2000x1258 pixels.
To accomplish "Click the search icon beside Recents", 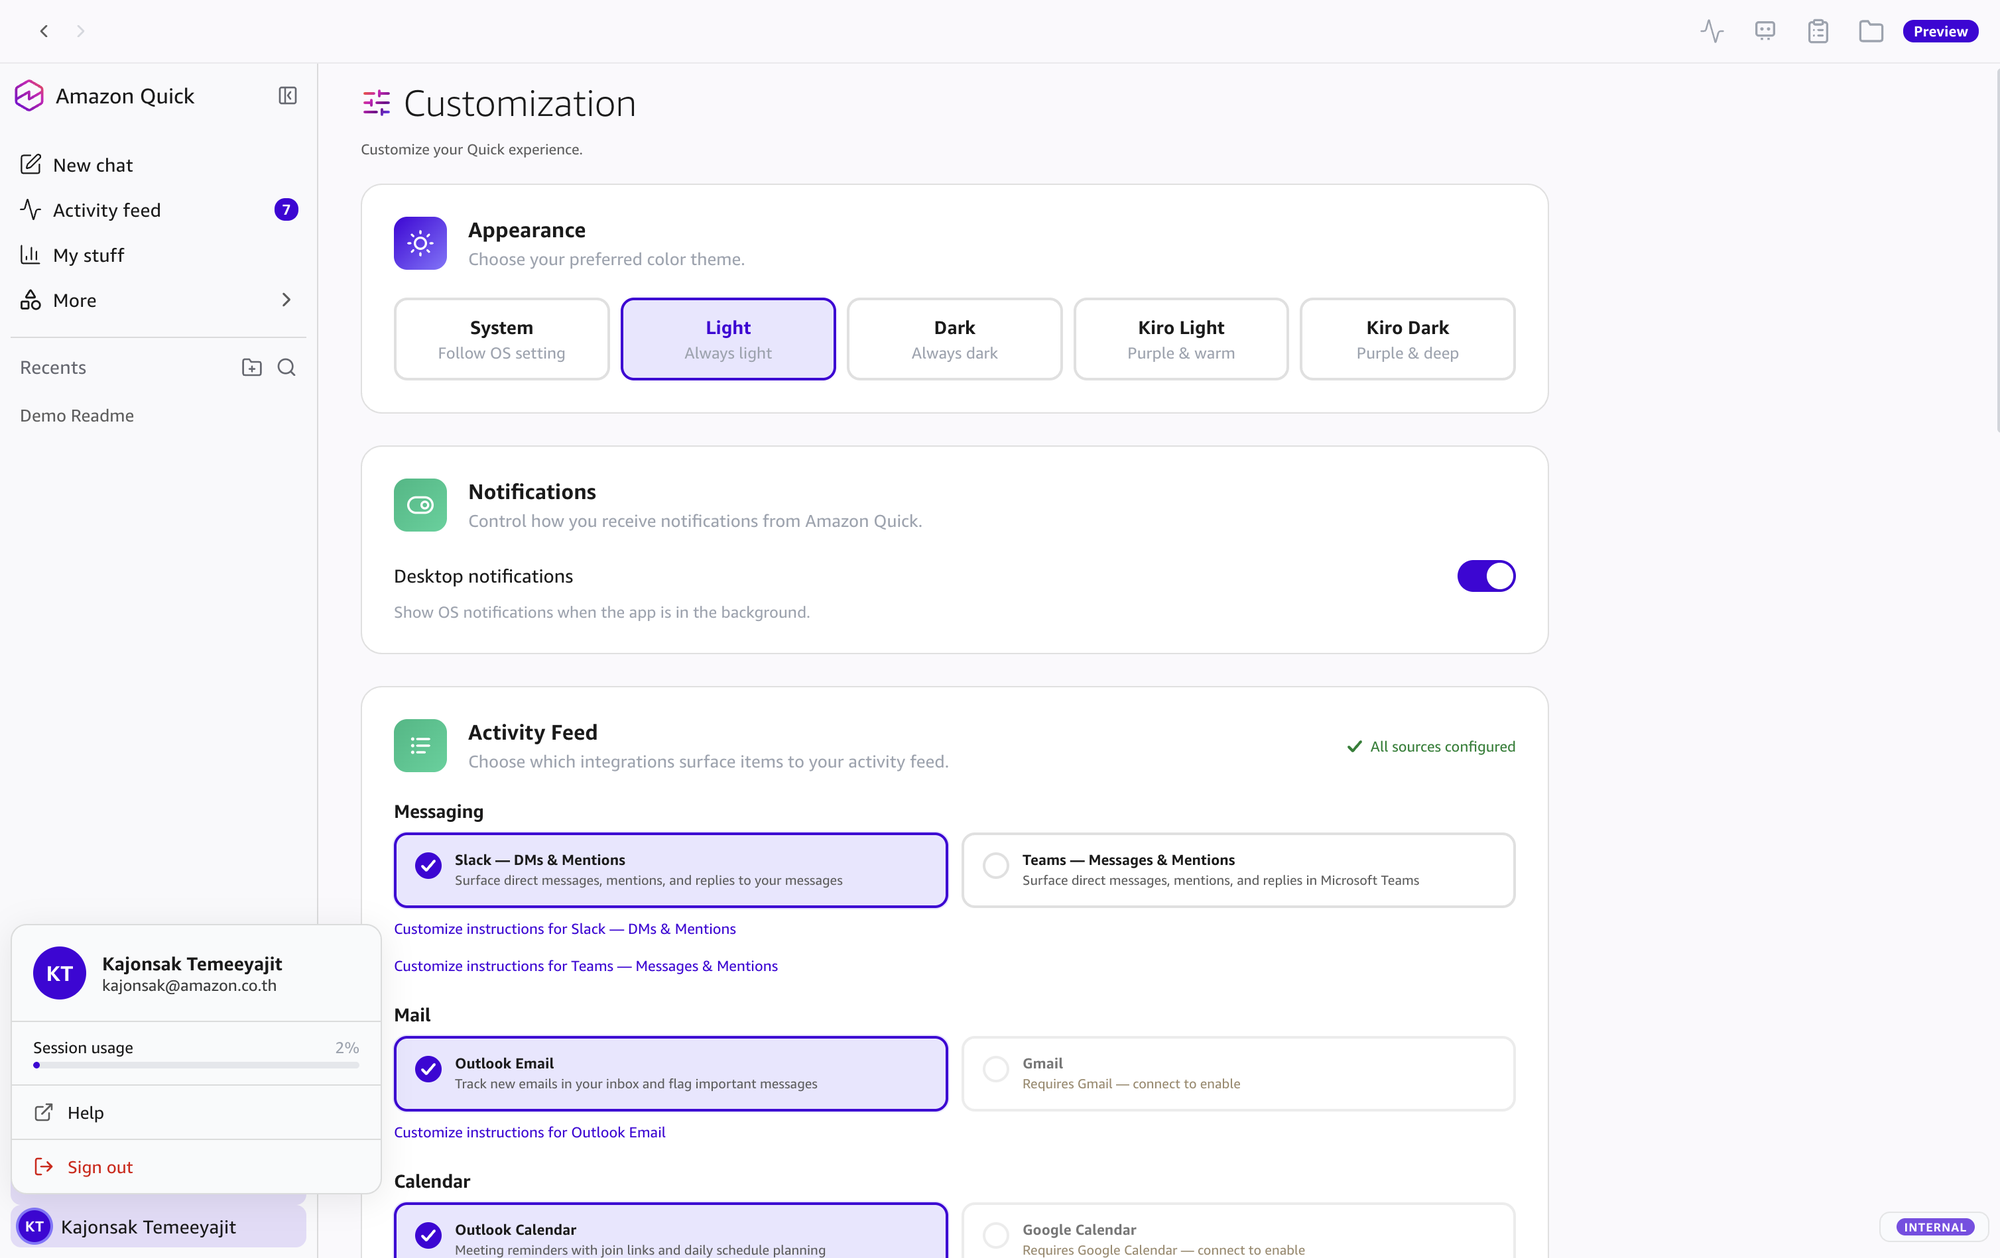I will tap(286, 367).
